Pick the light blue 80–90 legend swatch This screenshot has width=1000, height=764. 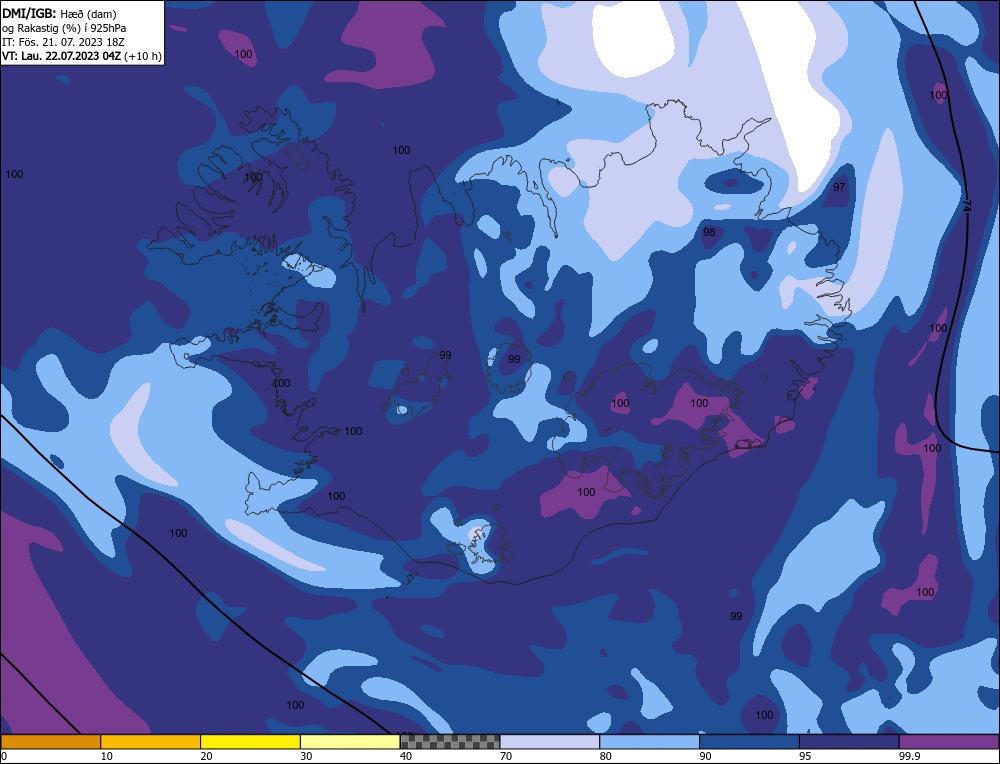tap(649, 742)
